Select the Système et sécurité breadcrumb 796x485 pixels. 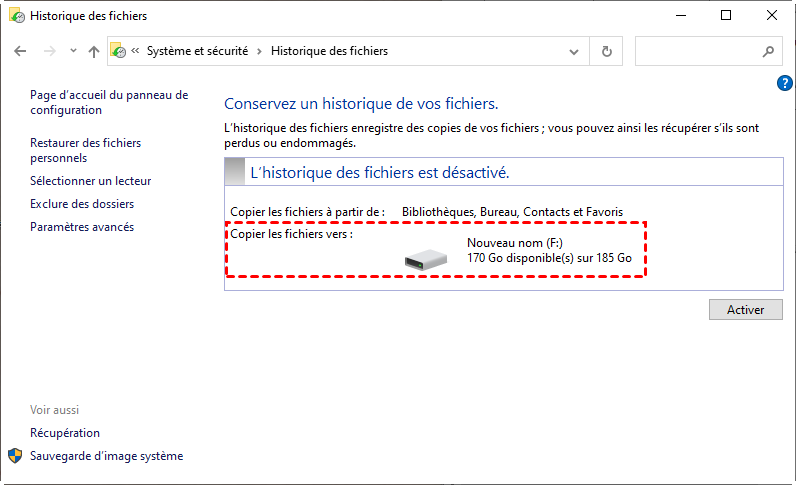click(199, 51)
